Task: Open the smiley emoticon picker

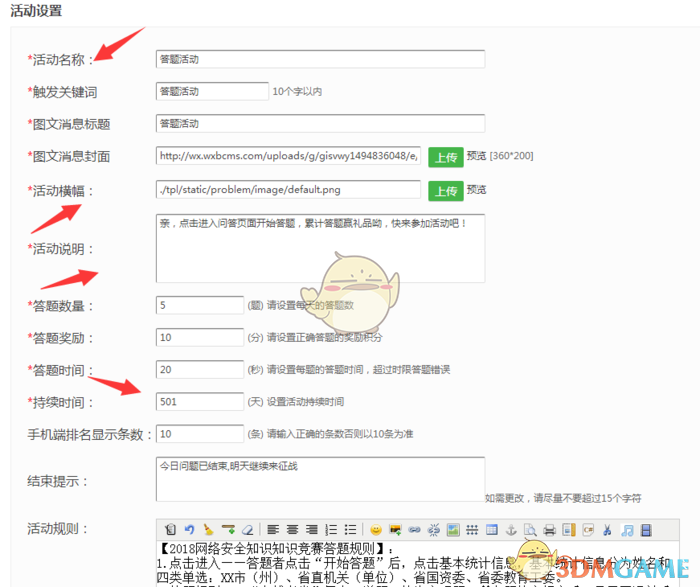Action: (x=376, y=530)
